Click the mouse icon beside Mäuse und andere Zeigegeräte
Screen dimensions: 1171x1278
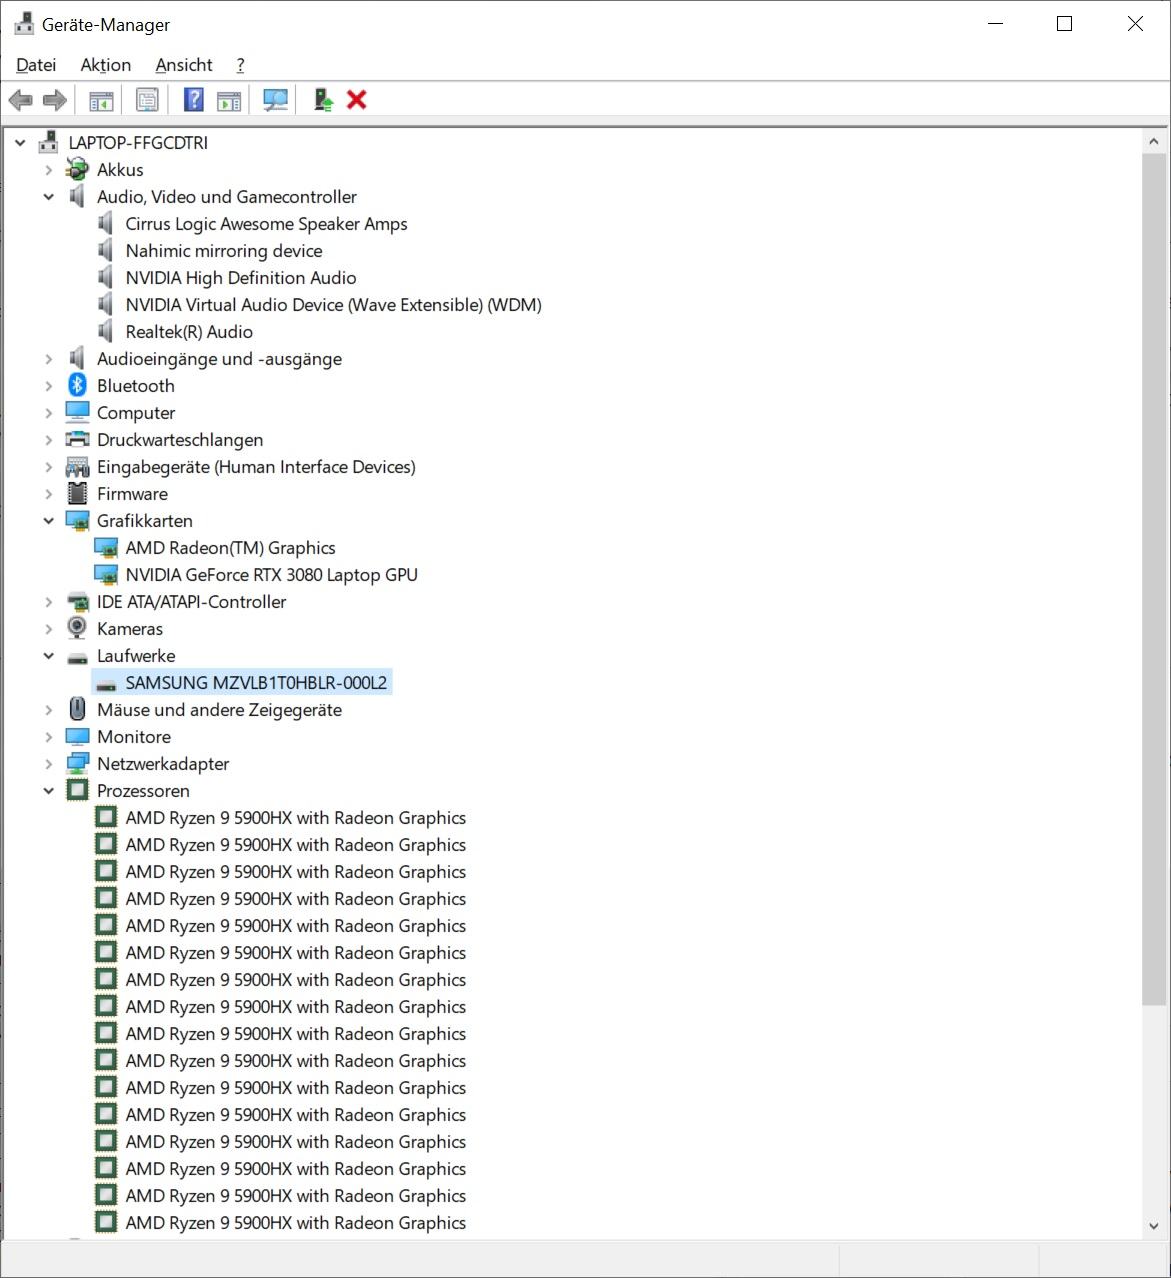click(x=77, y=709)
